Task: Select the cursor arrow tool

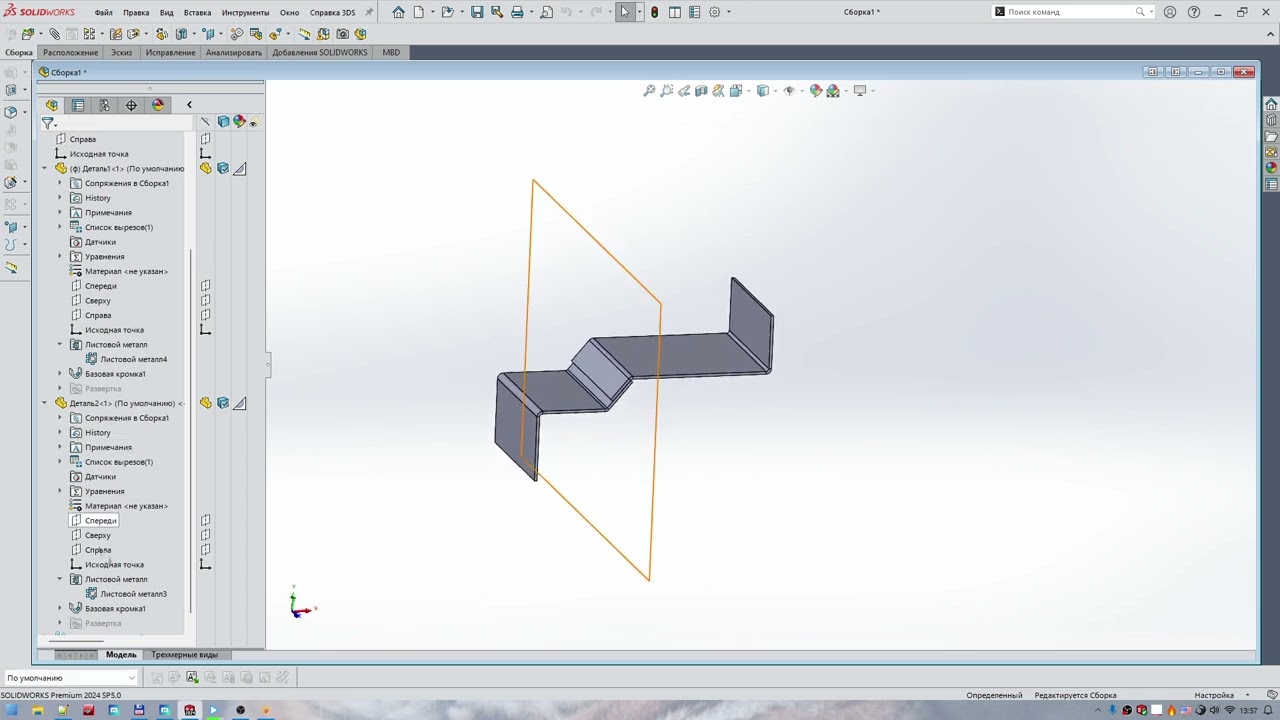Action: [x=625, y=12]
